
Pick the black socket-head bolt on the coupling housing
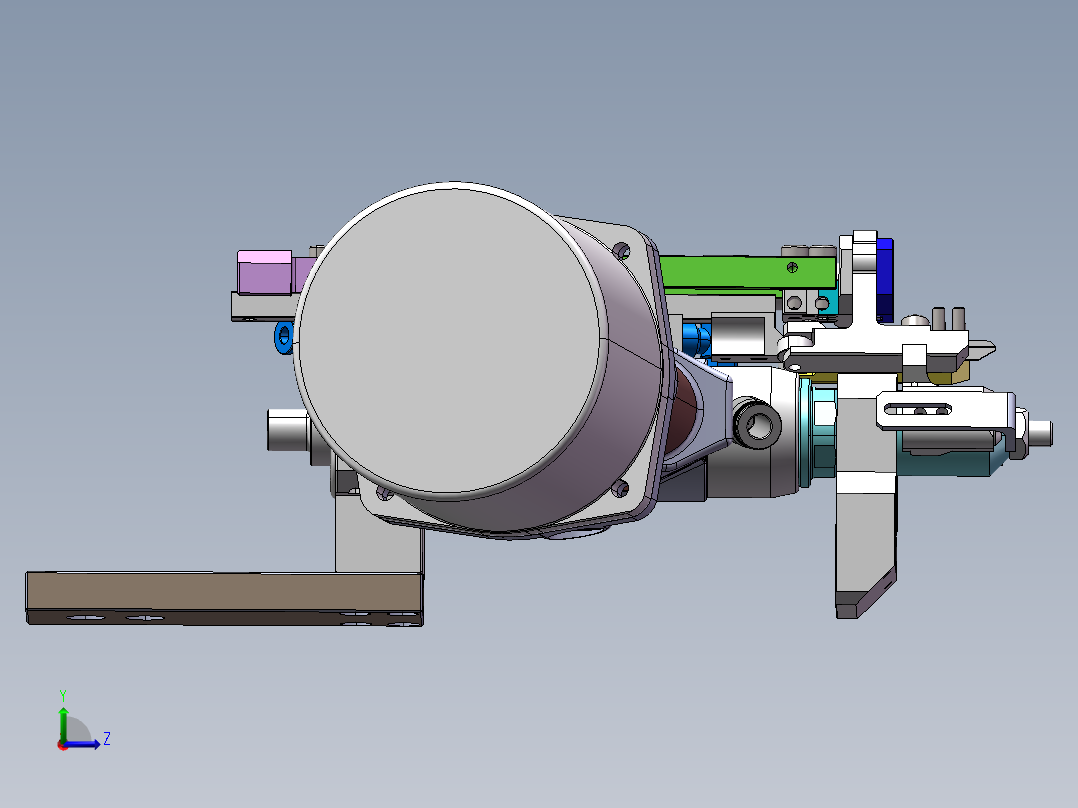[x=756, y=426]
